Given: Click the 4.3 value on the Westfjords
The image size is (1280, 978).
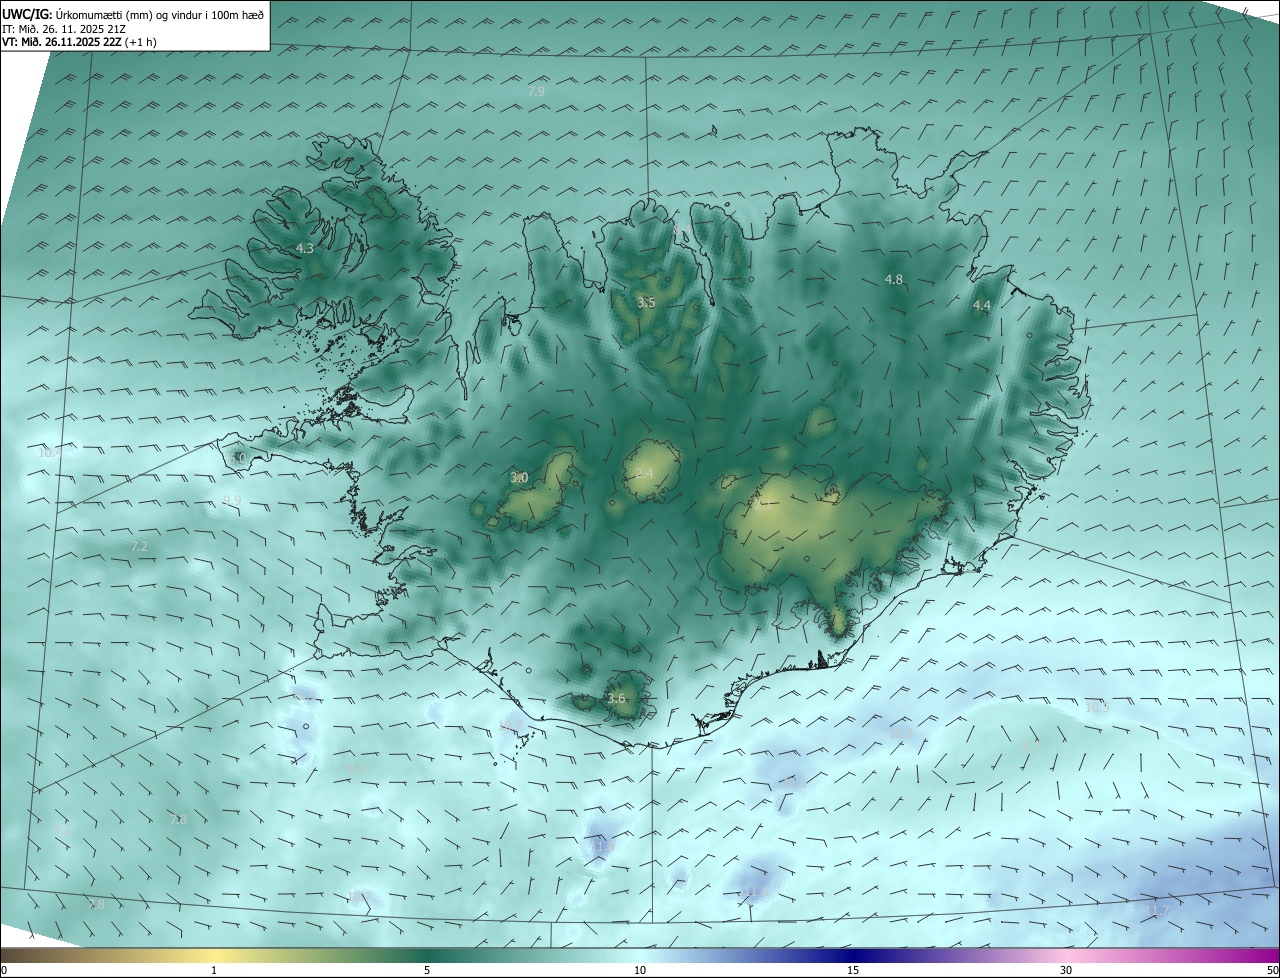Looking at the screenshot, I should tap(304, 248).
